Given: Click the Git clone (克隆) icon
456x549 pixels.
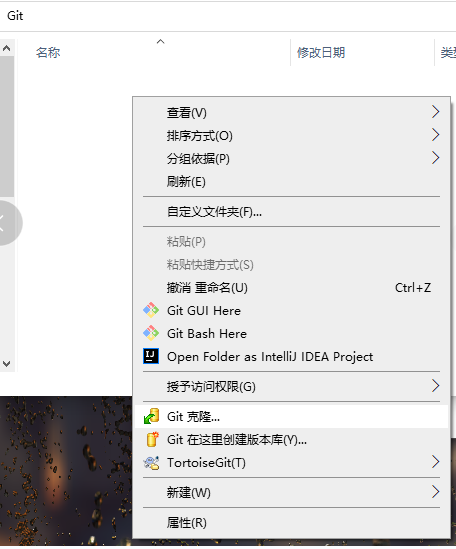Looking at the screenshot, I should tap(152, 416).
